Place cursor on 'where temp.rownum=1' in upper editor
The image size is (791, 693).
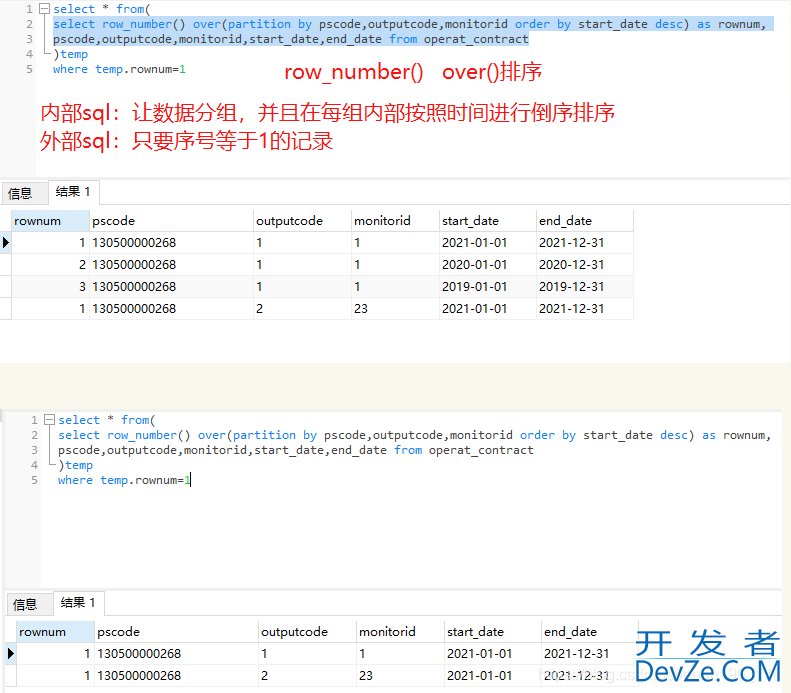120,69
